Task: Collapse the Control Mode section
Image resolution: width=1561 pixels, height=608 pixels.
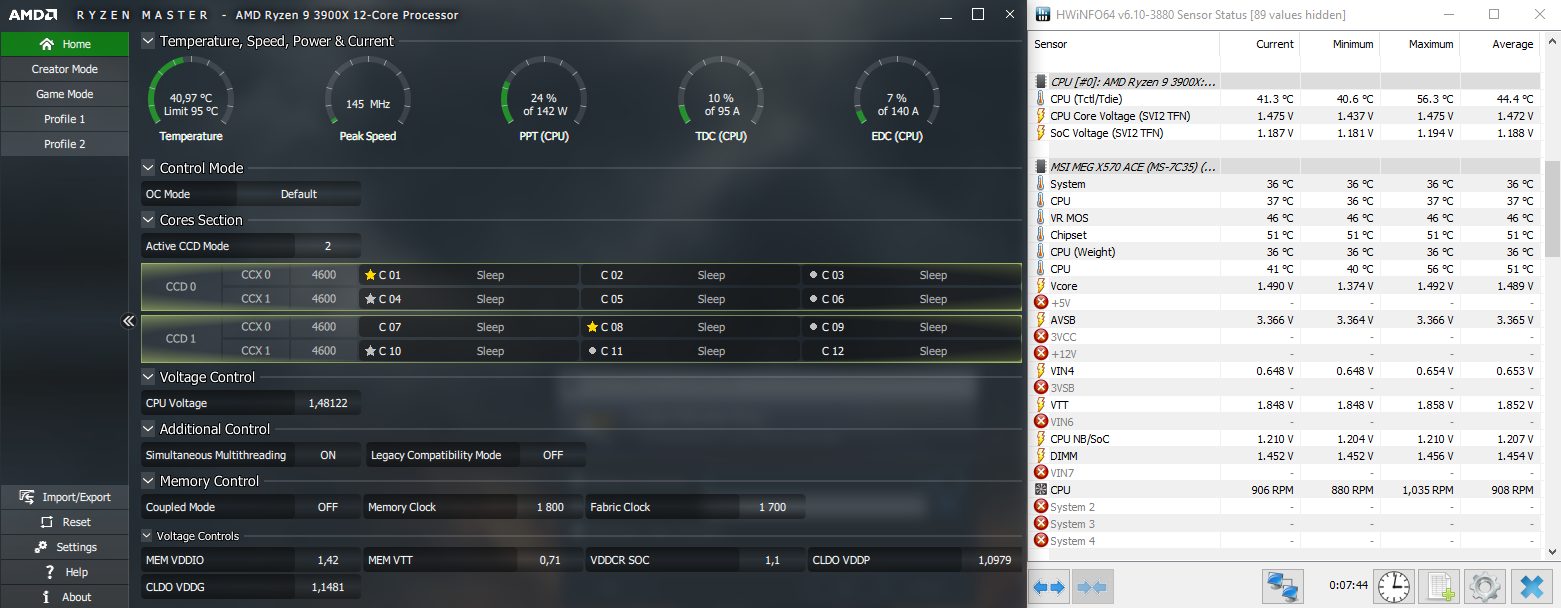Action: 148,168
